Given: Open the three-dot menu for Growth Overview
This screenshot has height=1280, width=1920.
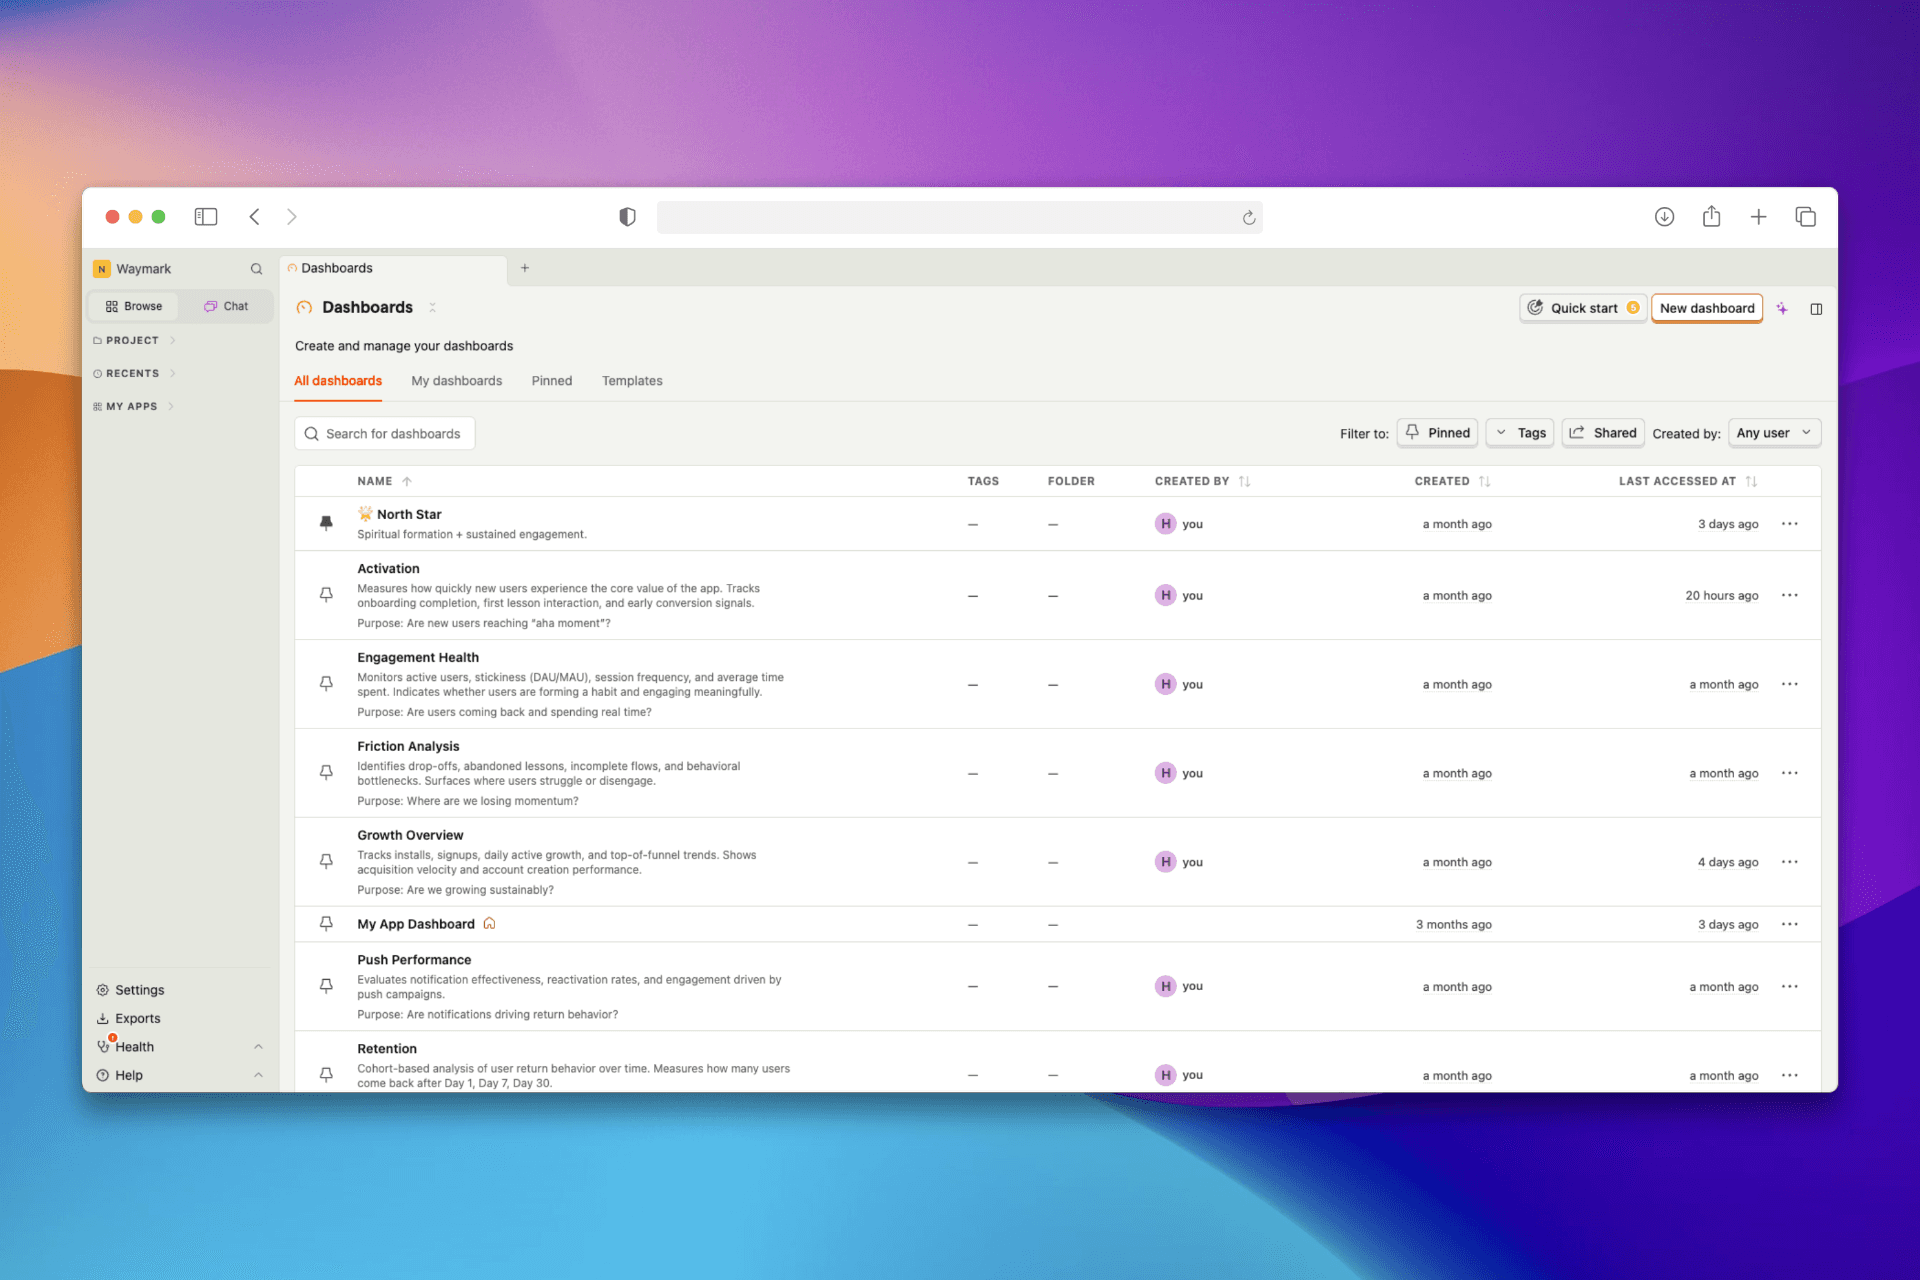Looking at the screenshot, I should (1789, 862).
